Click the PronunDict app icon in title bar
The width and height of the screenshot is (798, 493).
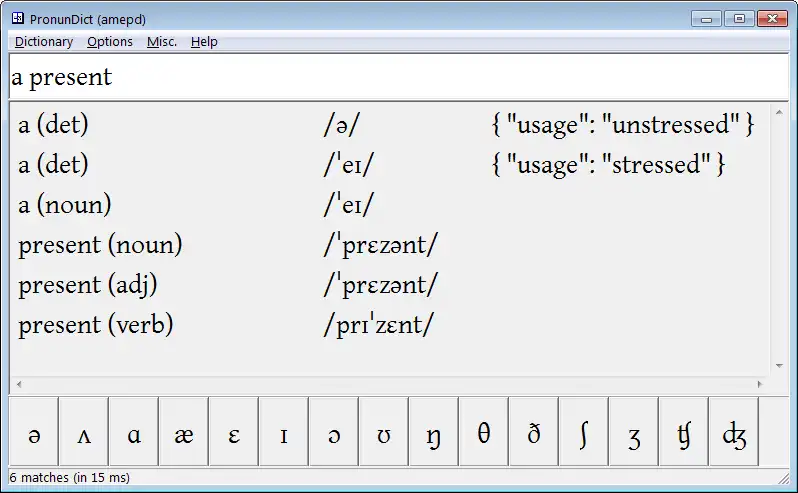click(x=18, y=19)
